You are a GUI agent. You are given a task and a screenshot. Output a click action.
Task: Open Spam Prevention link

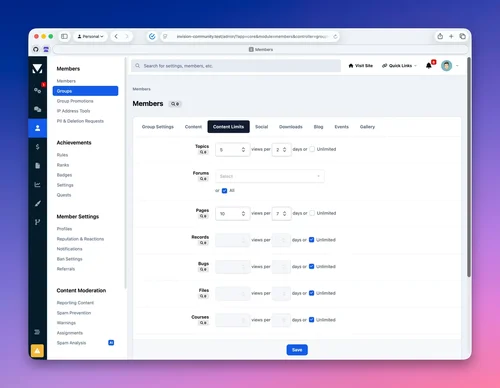(74, 313)
